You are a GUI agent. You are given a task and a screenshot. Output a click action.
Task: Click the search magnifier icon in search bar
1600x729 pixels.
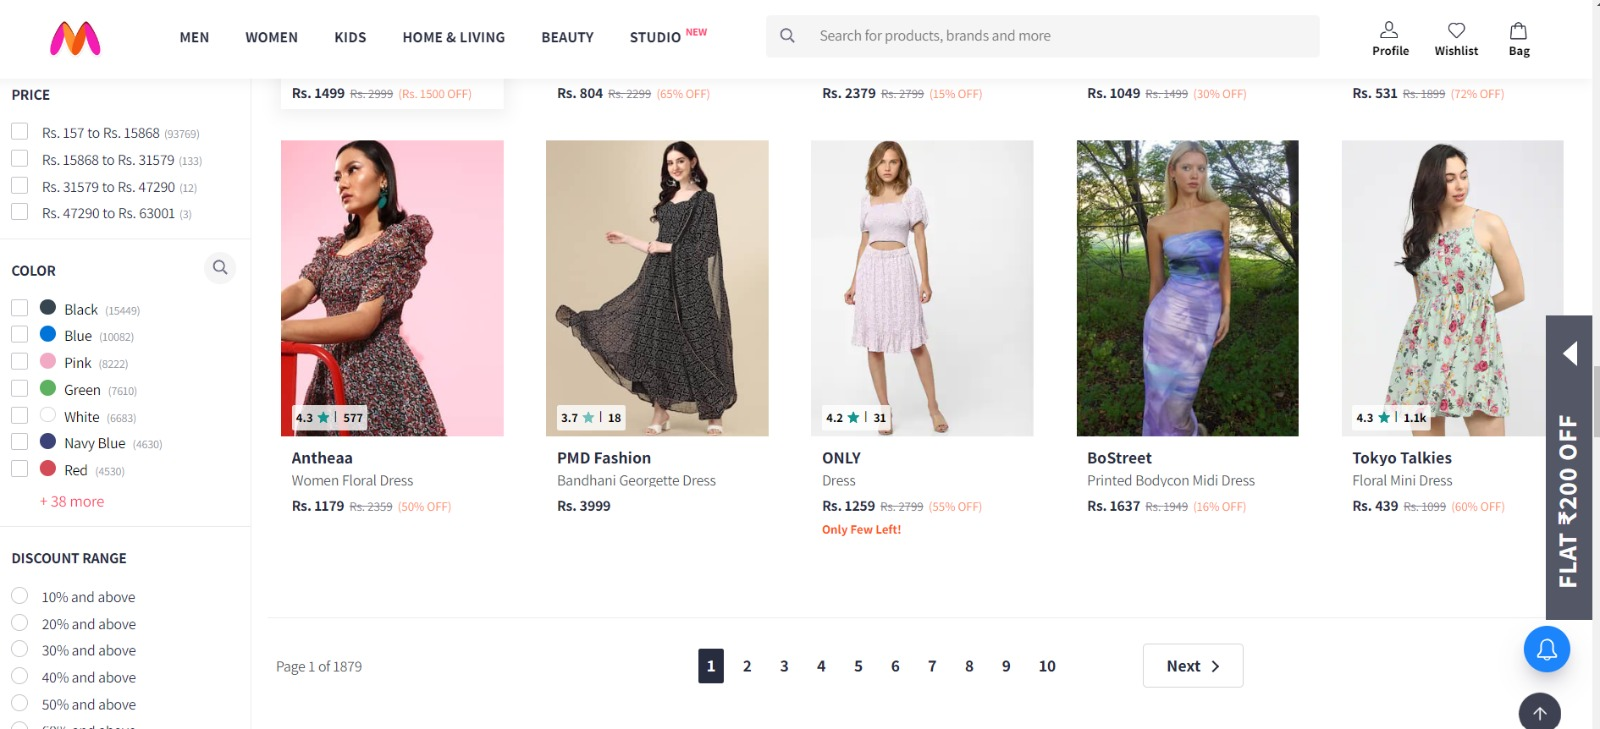[x=787, y=36]
